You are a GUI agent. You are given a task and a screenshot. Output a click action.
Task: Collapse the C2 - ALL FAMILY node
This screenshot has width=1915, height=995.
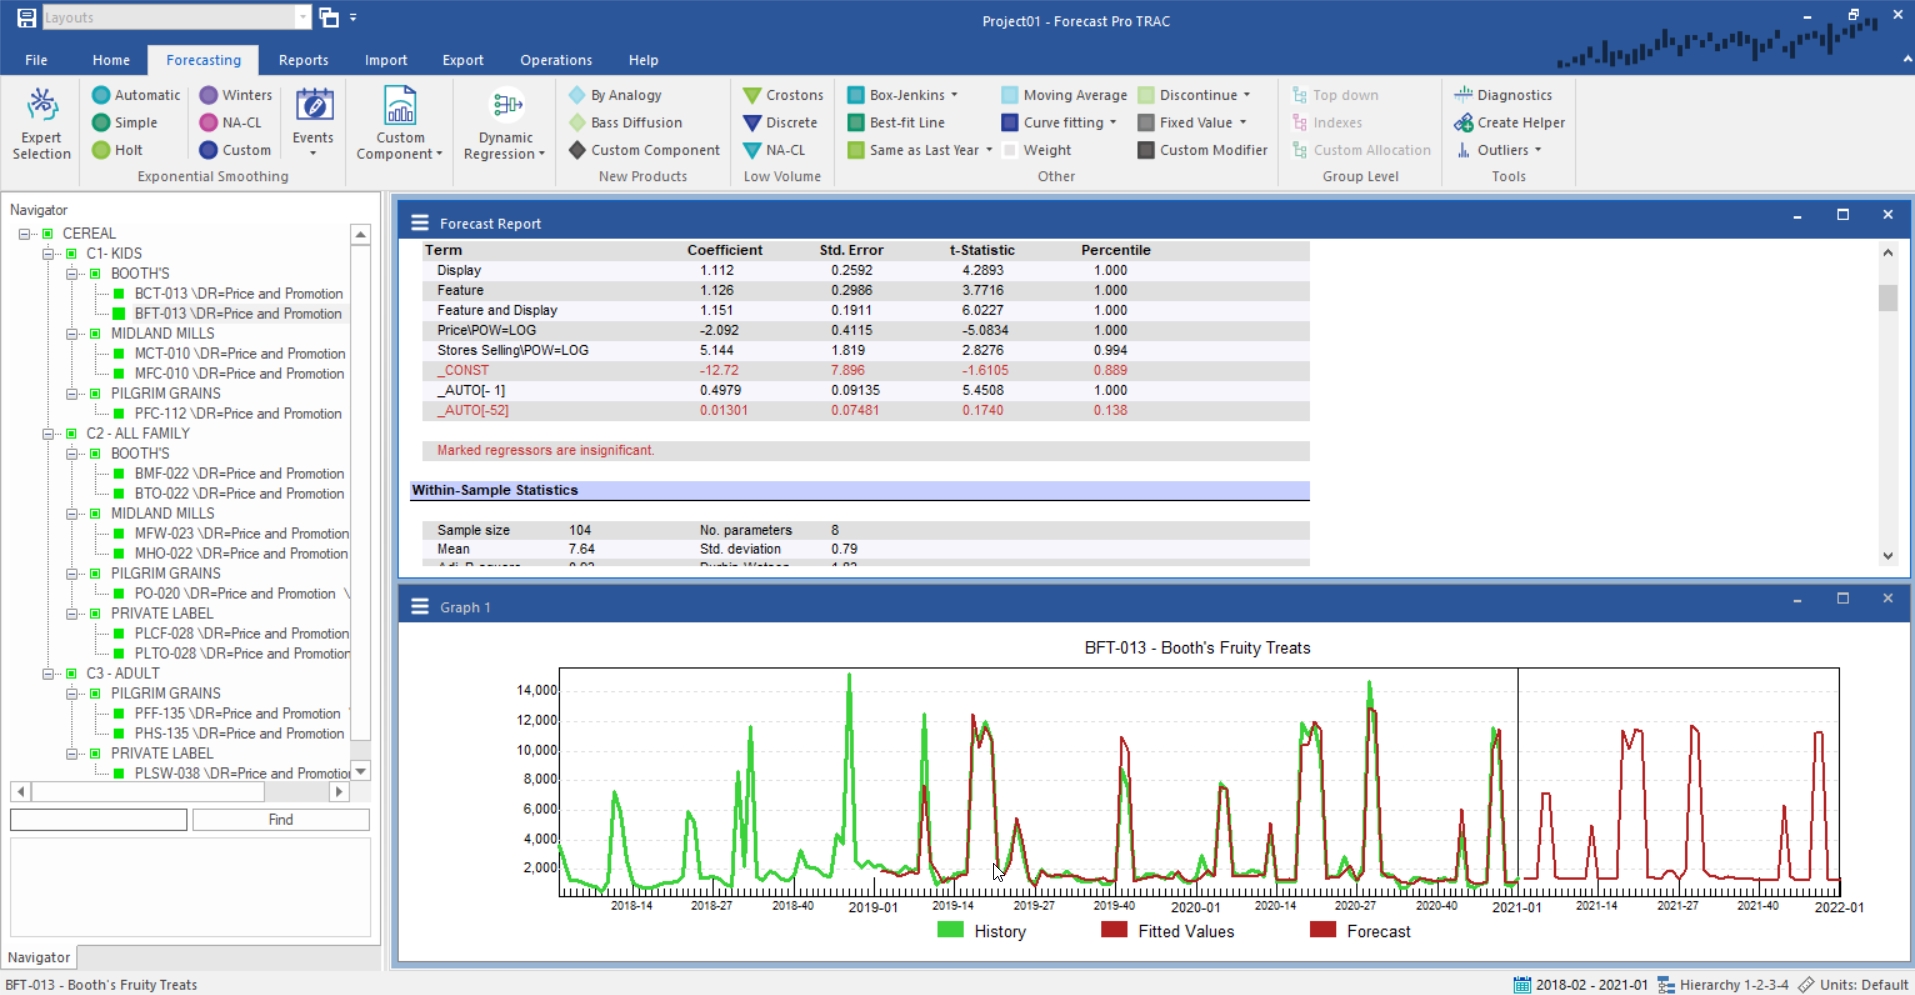(48, 434)
